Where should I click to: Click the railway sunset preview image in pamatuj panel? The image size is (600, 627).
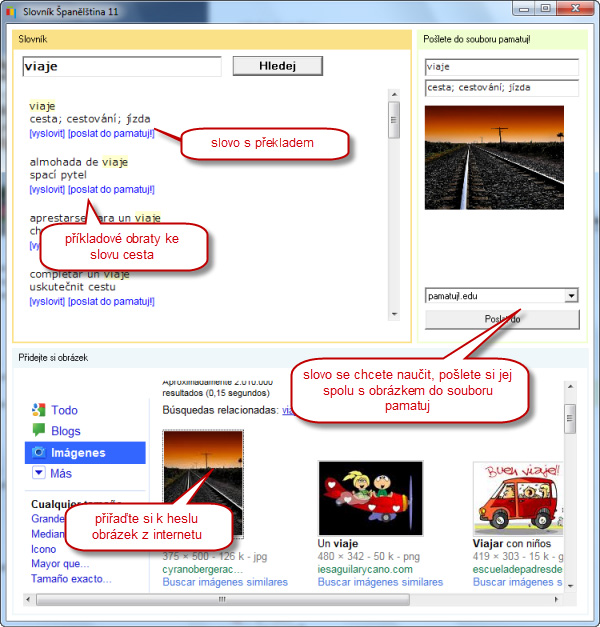pos(494,158)
